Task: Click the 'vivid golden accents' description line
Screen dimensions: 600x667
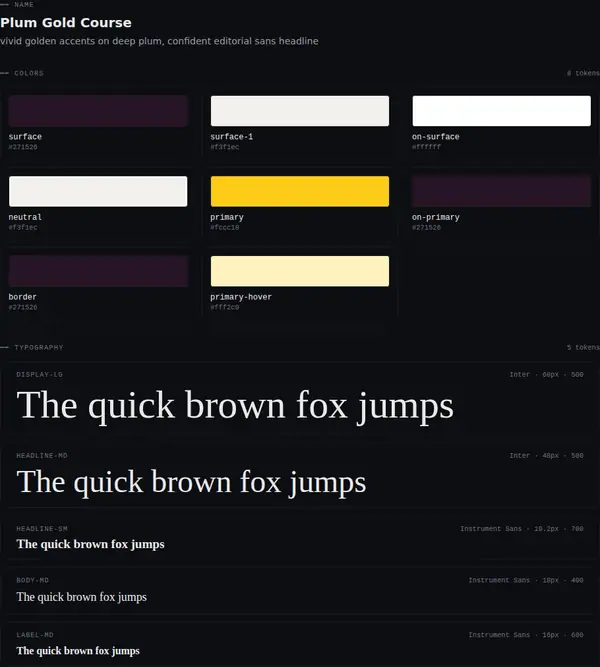Action: 159,41
